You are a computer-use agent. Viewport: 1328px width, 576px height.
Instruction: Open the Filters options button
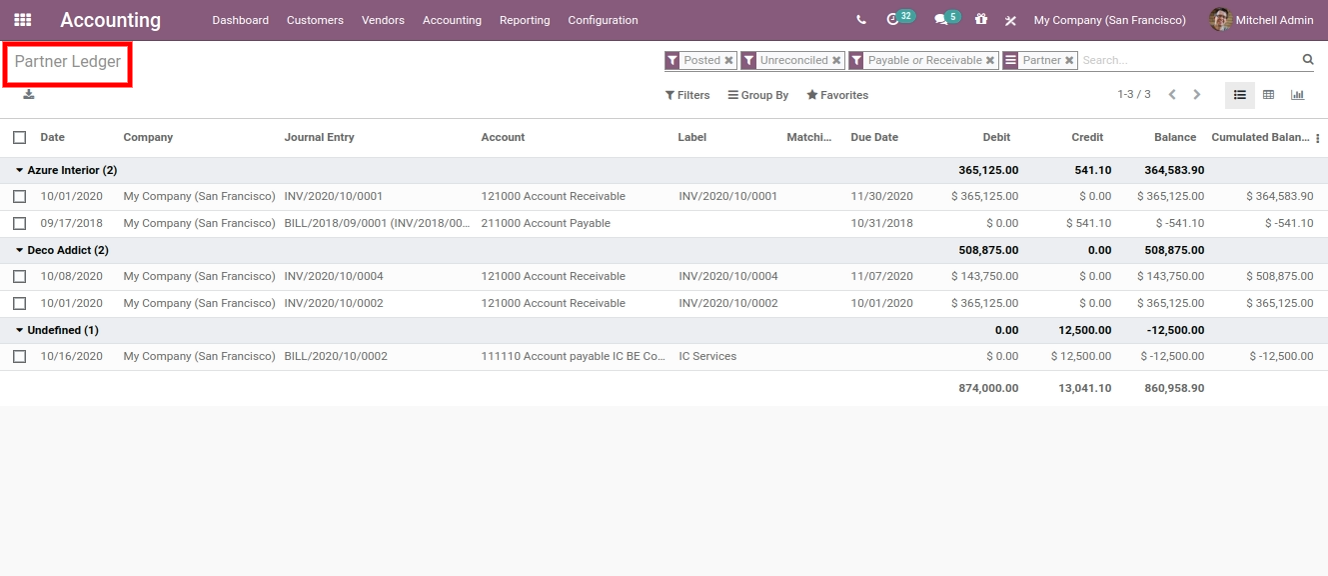[x=687, y=95]
